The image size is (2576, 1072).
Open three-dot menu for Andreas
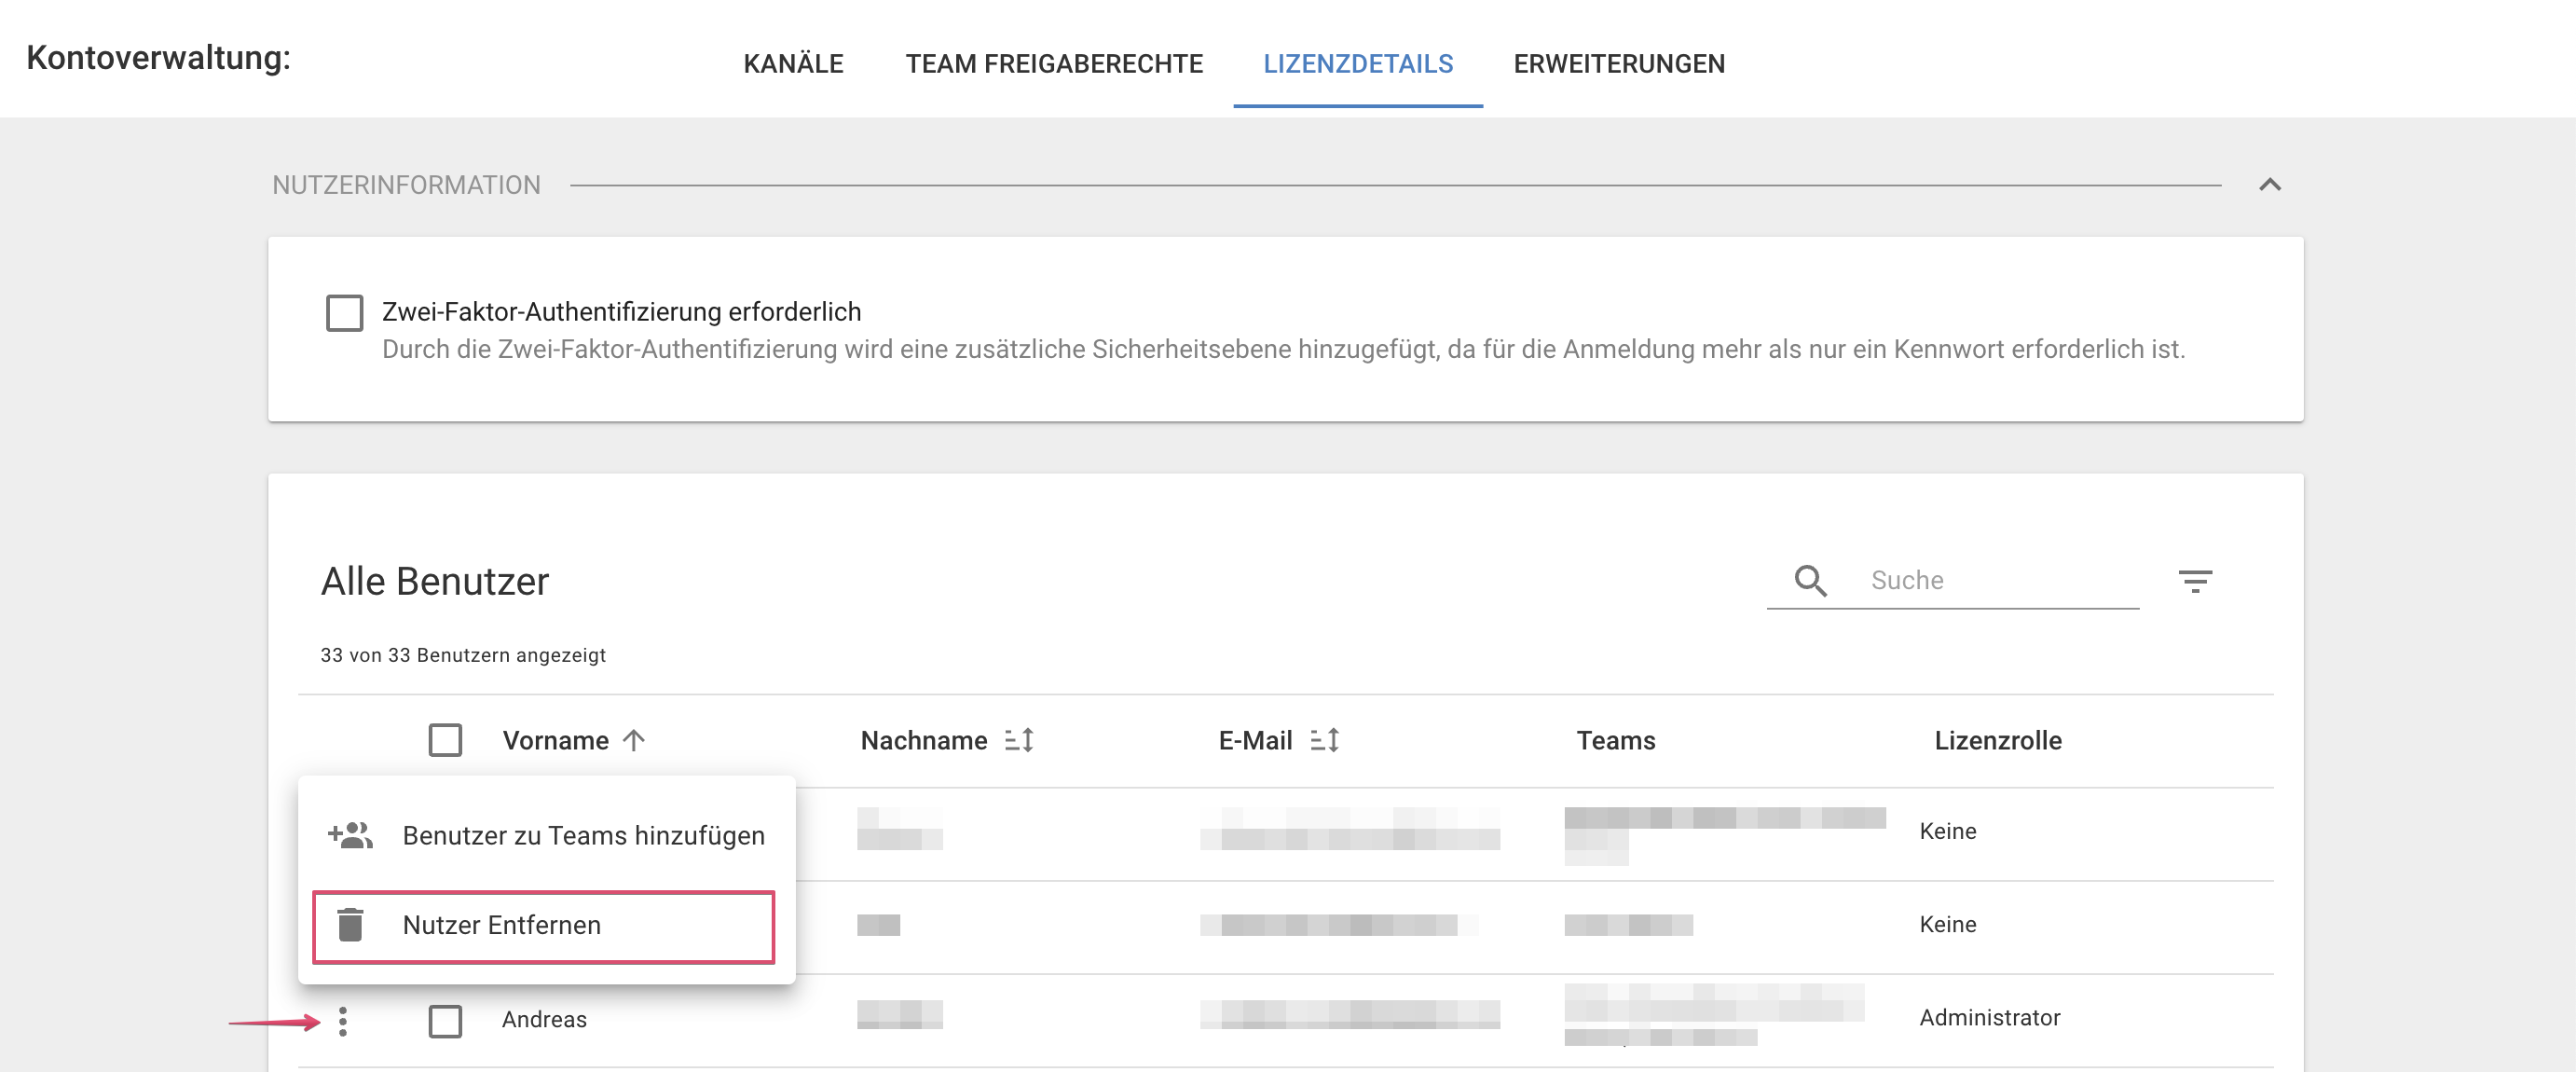[x=343, y=1021]
